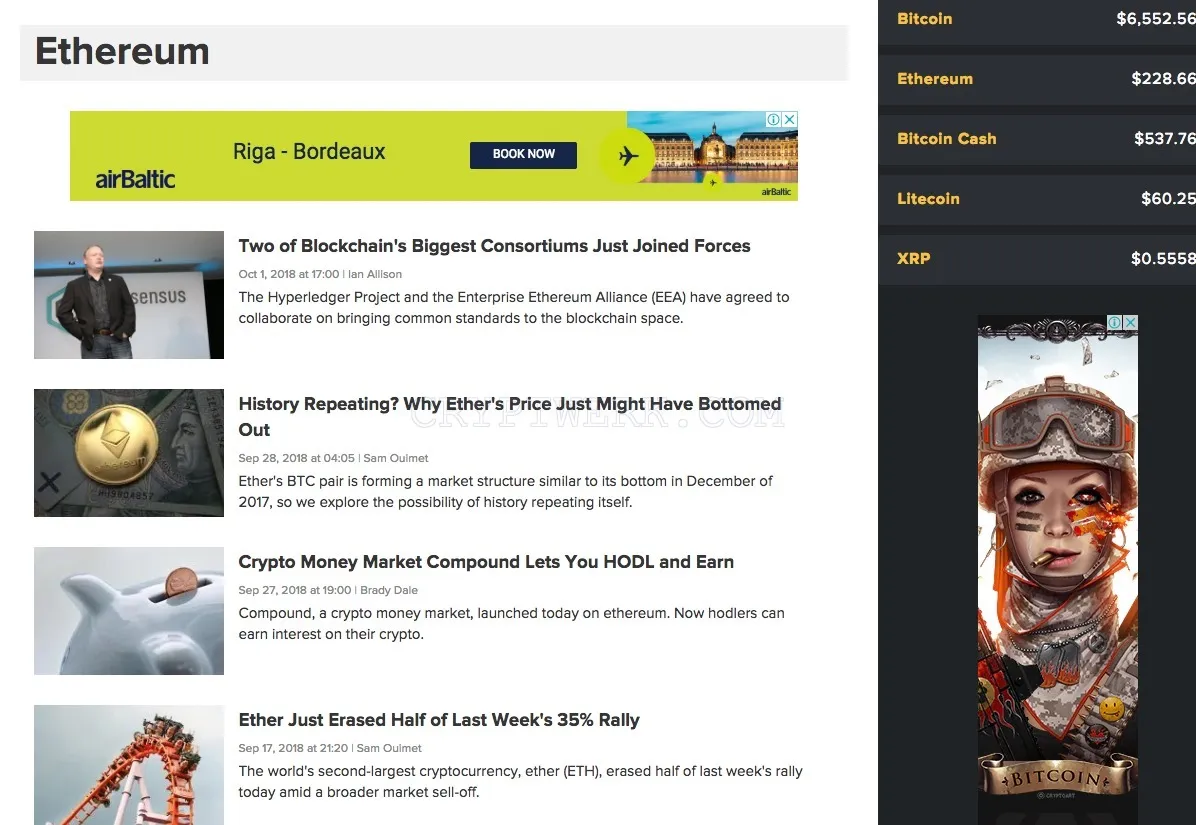This screenshot has width=1196, height=825.
Task: Open article Two of Blockchain's Biggest Consortiums
Action: (494, 246)
